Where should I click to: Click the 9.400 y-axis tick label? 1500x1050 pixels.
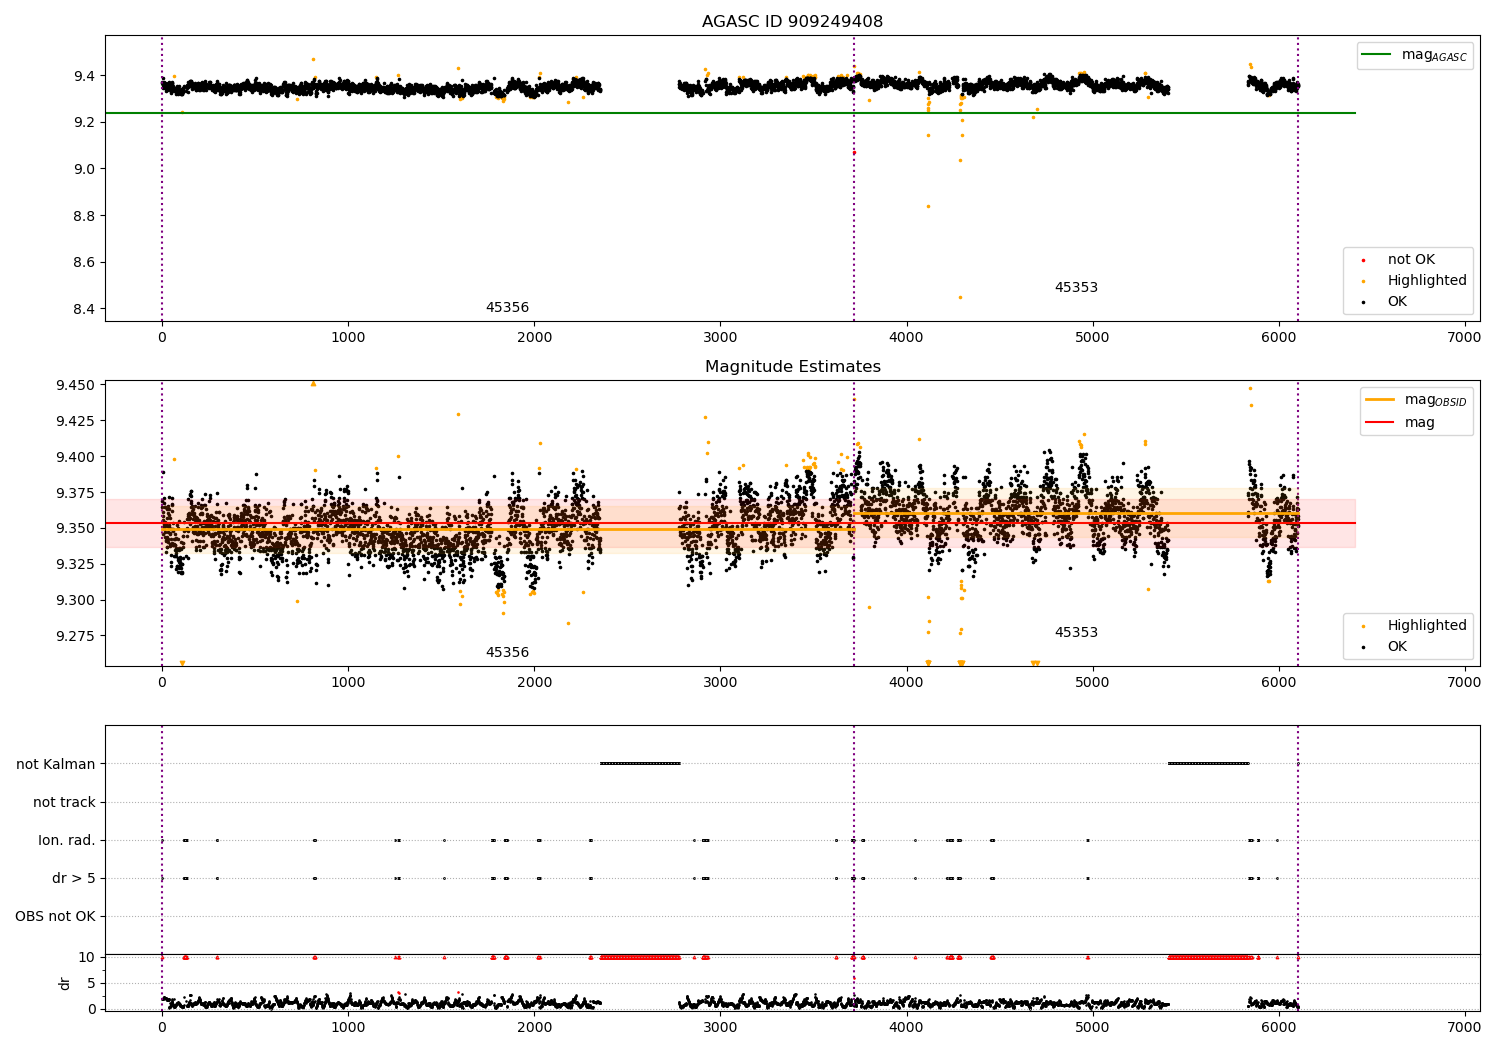tap(76, 458)
